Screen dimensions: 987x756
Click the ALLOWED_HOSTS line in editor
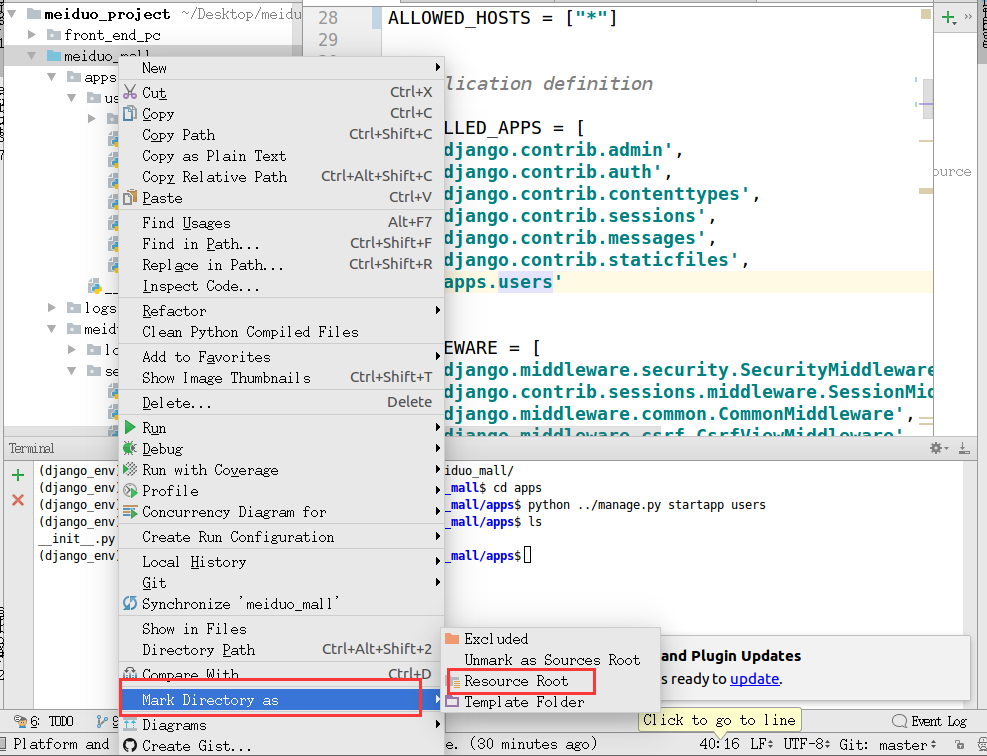[x=502, y=18]
